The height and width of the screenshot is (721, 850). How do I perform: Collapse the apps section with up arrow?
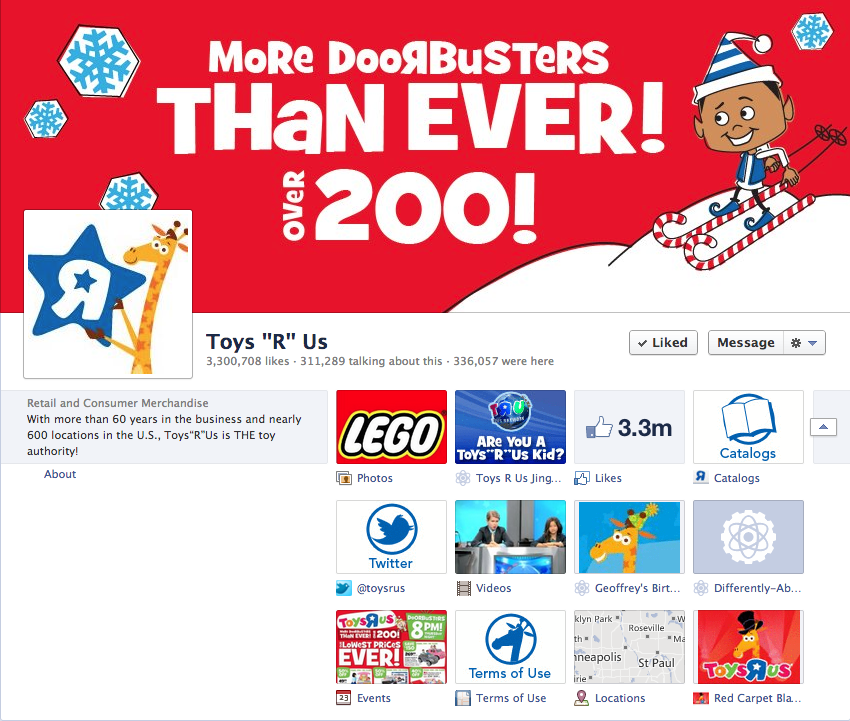coord(823,427)
